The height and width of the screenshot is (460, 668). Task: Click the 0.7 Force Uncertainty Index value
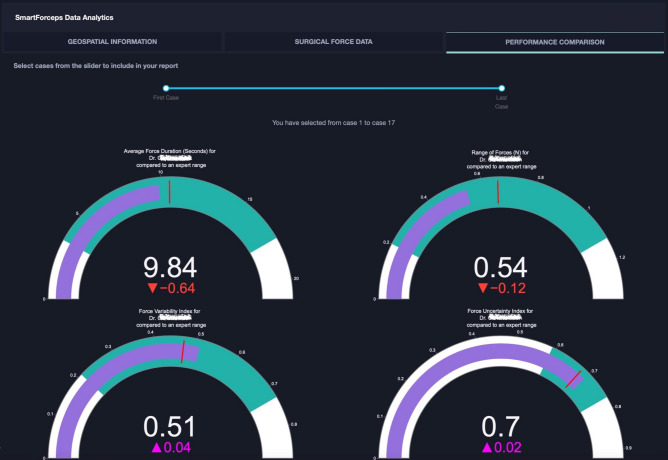pos(498,427)
